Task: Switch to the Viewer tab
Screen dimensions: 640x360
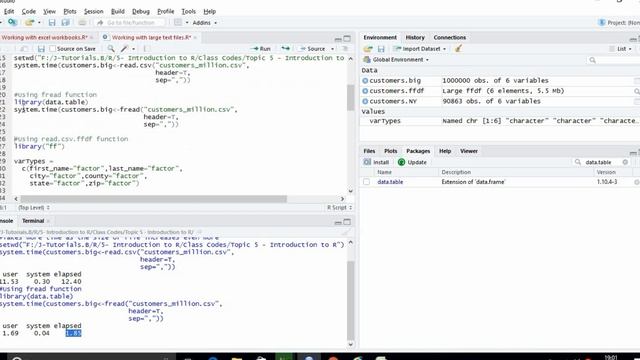Action: (469, 151)
